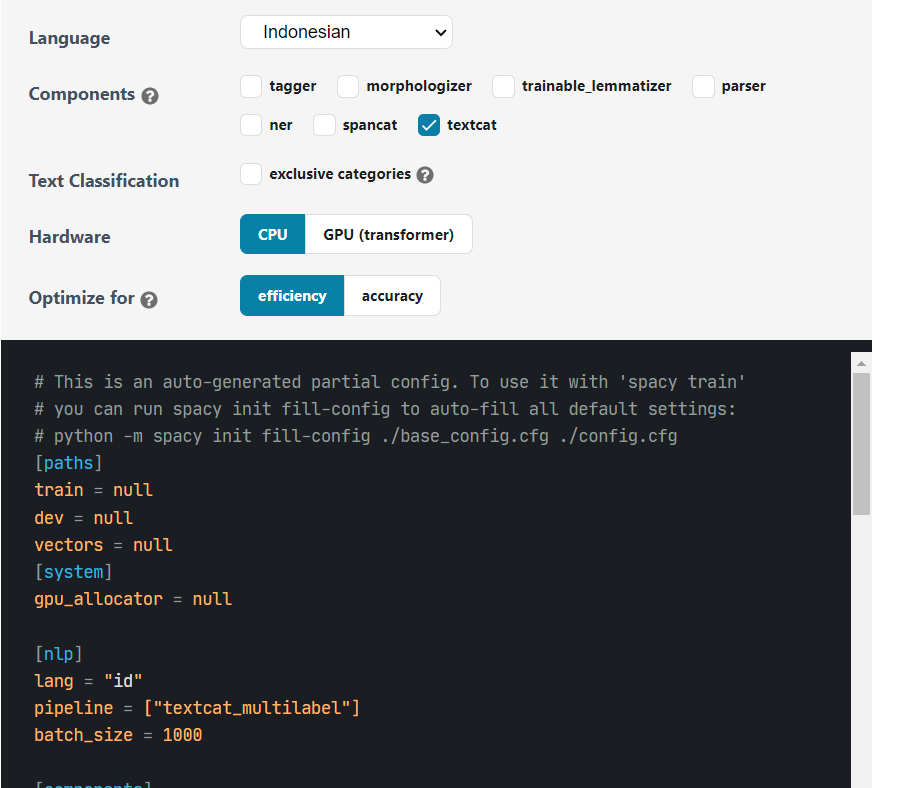Click the [paths] section header in config
Viewport: 910px width, 788px height.
(68, 463)
